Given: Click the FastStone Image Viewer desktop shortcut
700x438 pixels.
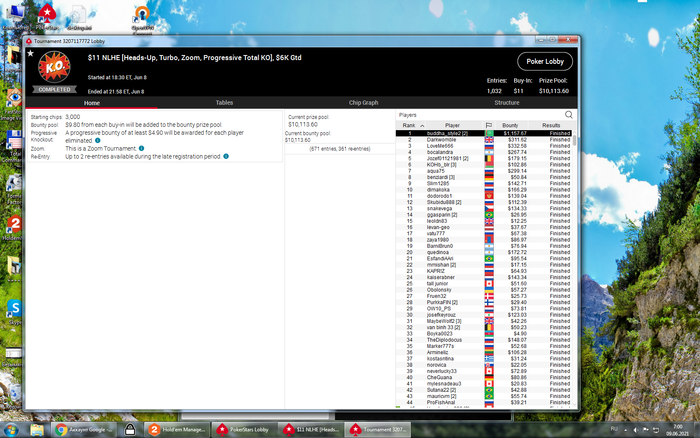Looking at the screenshot, I should tap(12, 104).
